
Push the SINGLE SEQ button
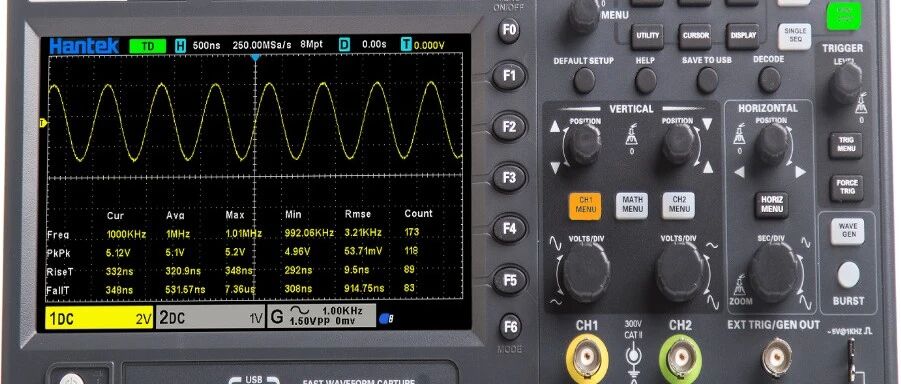point(795,37)
